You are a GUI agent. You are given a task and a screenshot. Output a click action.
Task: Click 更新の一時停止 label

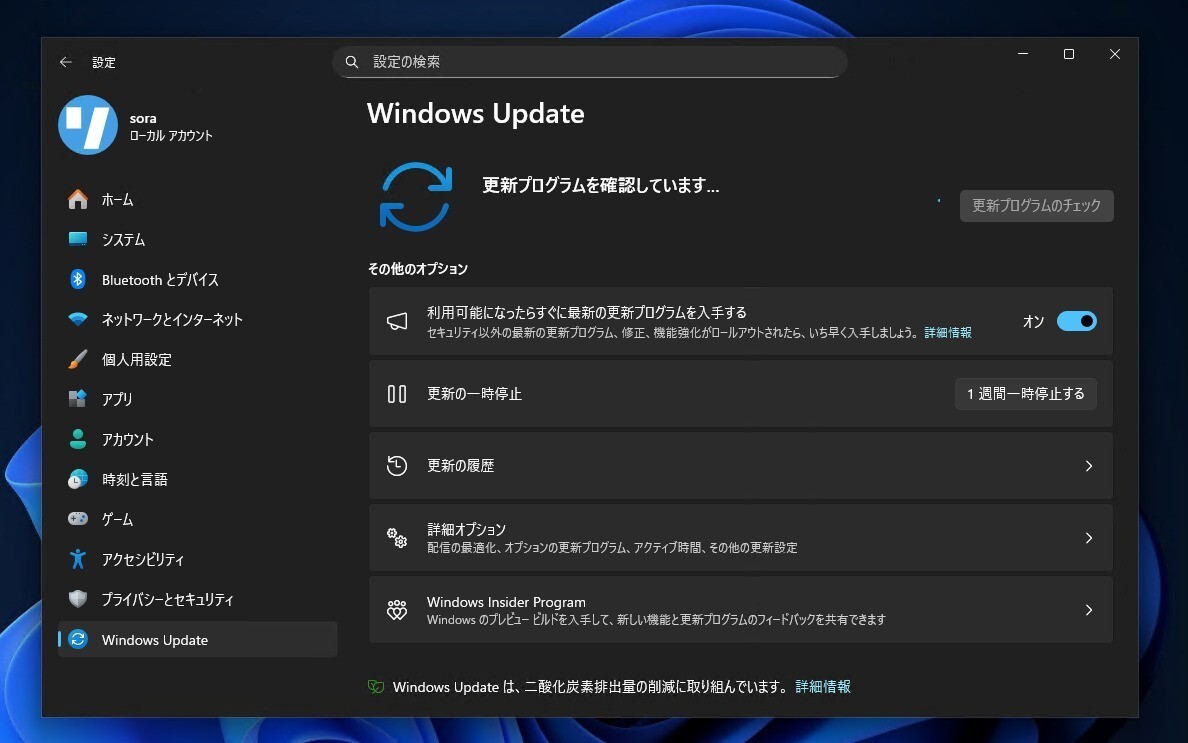474,394
